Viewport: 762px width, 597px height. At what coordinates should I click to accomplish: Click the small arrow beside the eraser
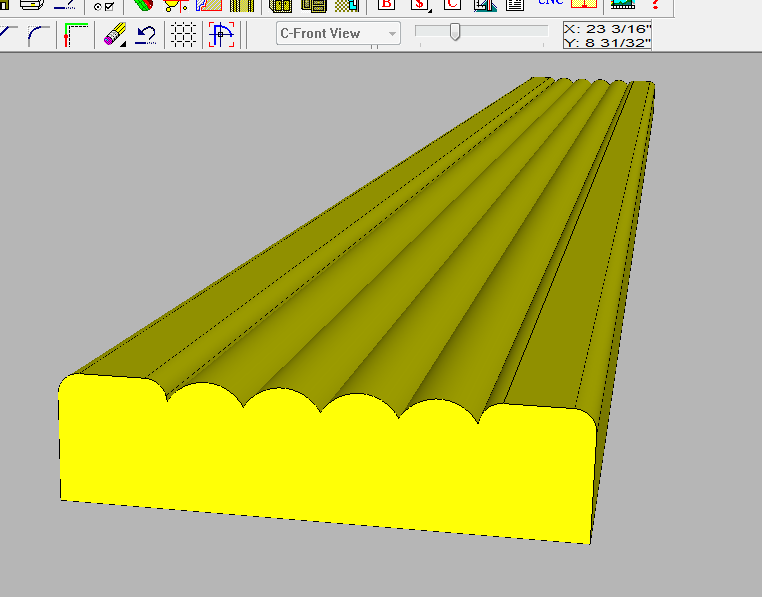pyautogui.click(x=123, y=44)
